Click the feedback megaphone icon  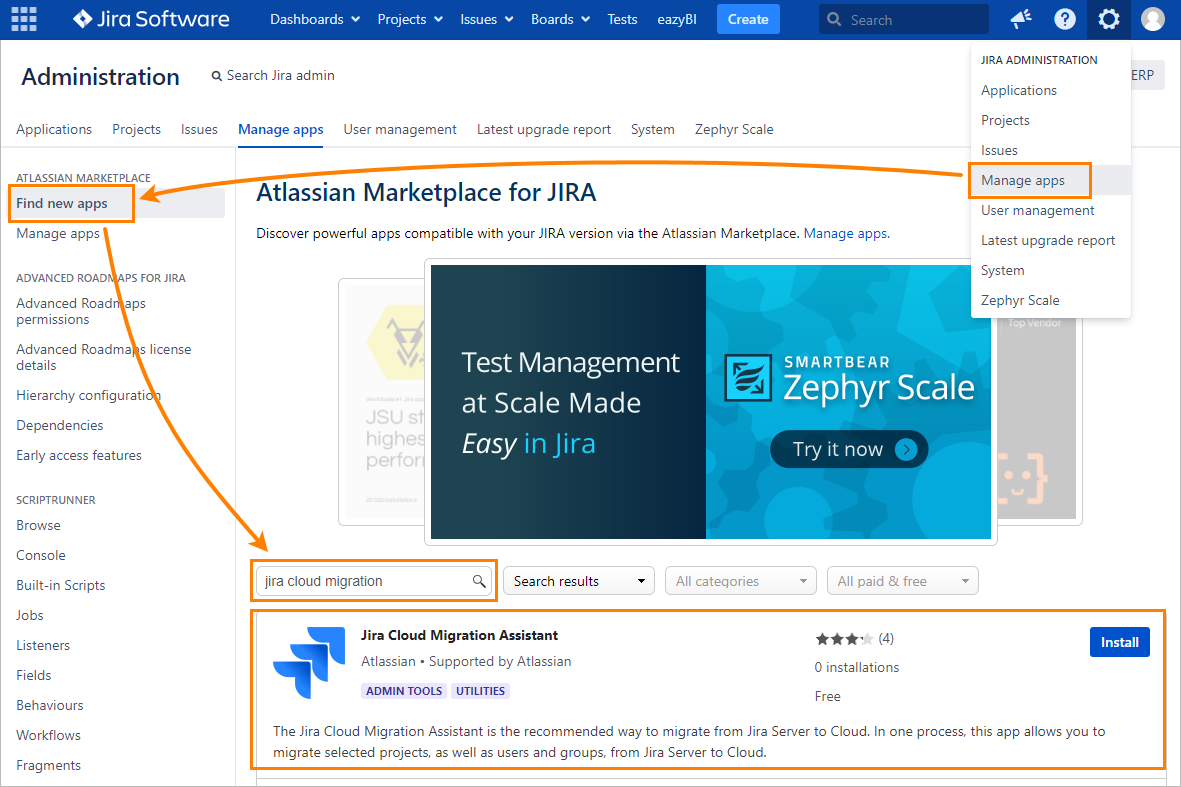[1019, 19]
